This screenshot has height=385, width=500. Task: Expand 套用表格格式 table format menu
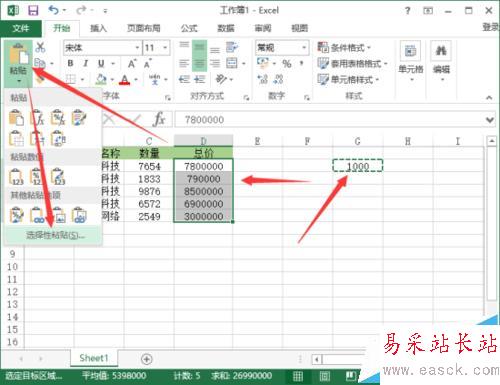(x=352, y=63)
